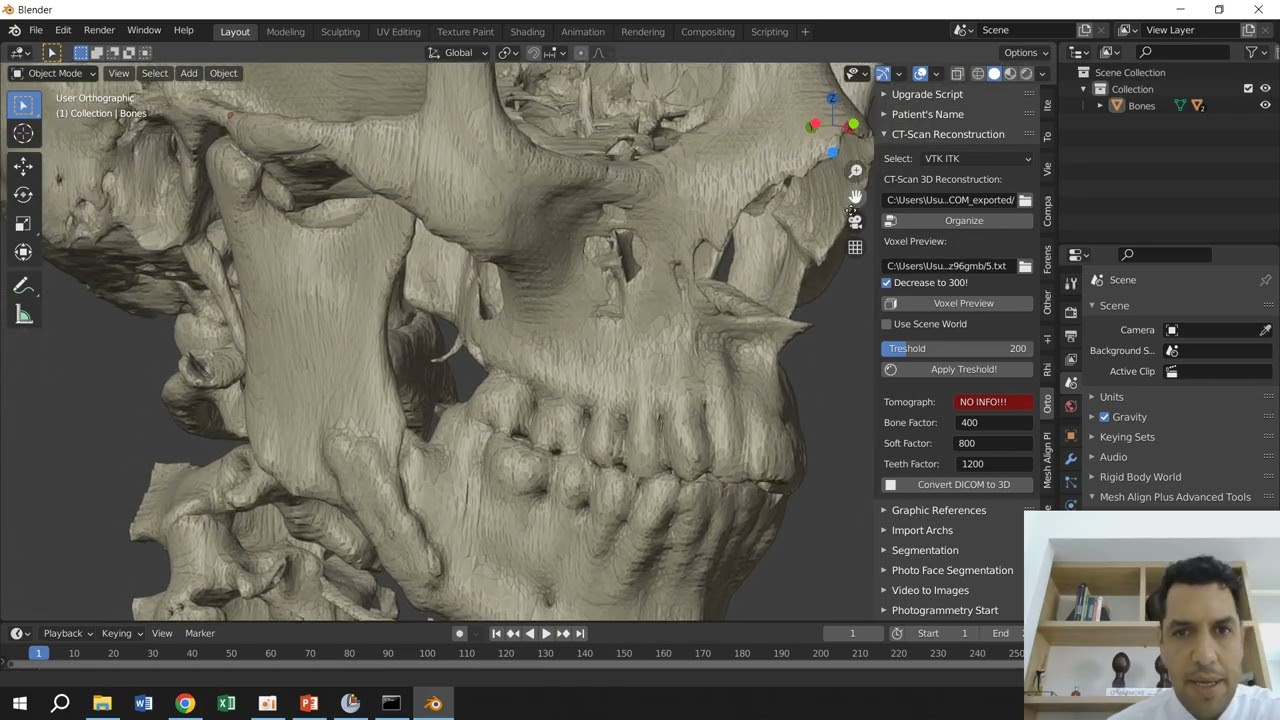Expand the Patient's Name panel
The height and width of the screenshot is (720, 1280).
(x=927, y=114)
